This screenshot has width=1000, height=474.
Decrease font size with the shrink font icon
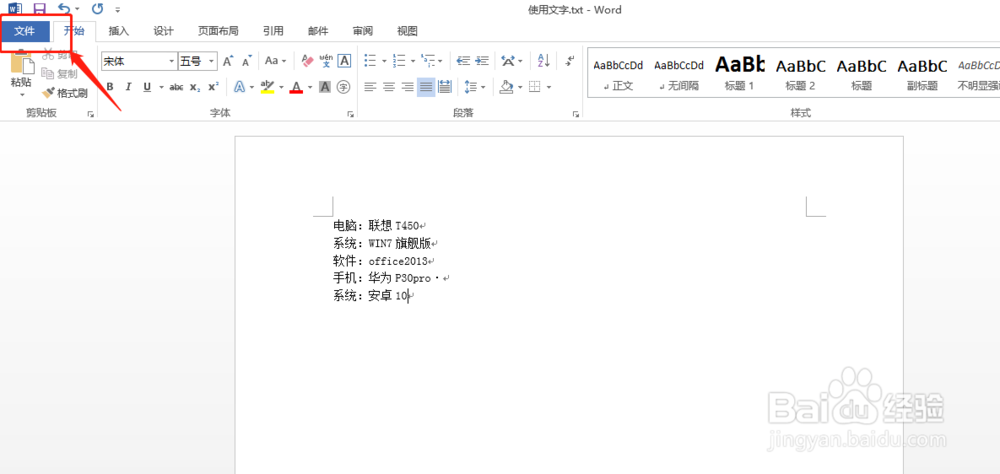click(x=247, y=61)
